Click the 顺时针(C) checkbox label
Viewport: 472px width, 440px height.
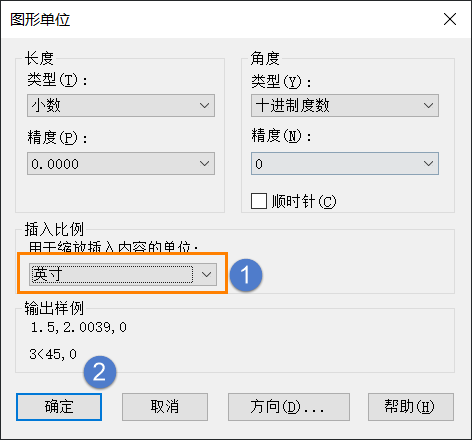pos(304,201)
